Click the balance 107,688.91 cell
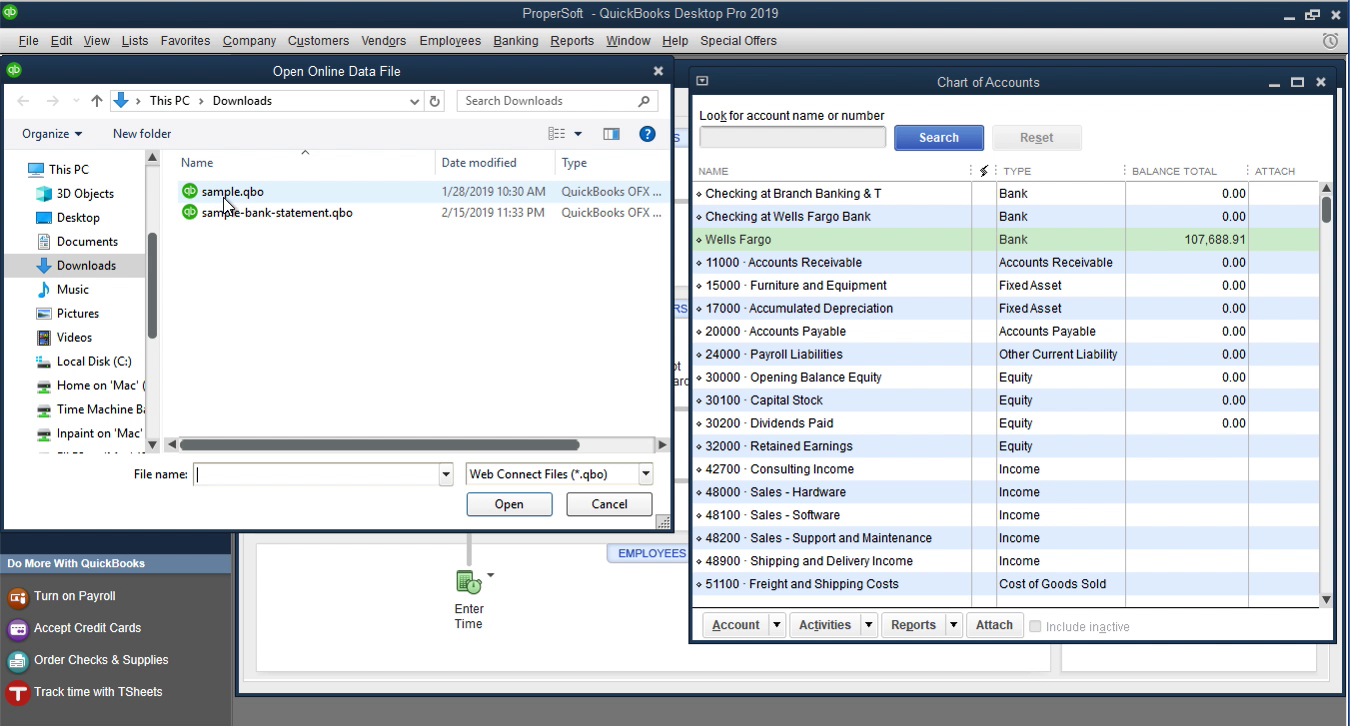Image resolution: width=1350 pixels, height=726 pixels. tap(1187, 240)
